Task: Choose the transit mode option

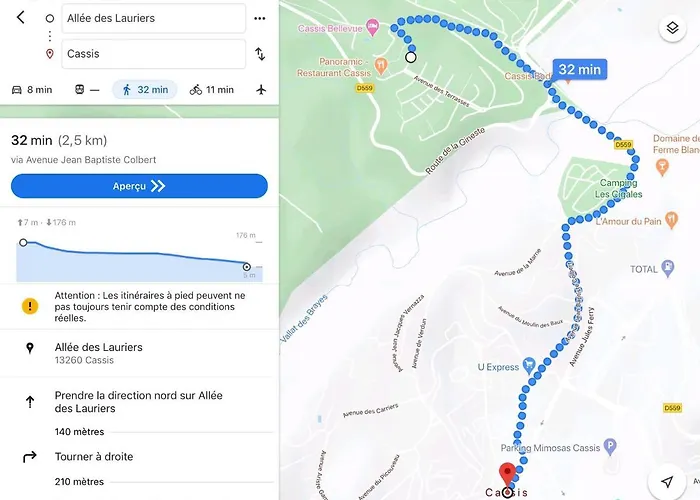Action: tap(87, 90)
